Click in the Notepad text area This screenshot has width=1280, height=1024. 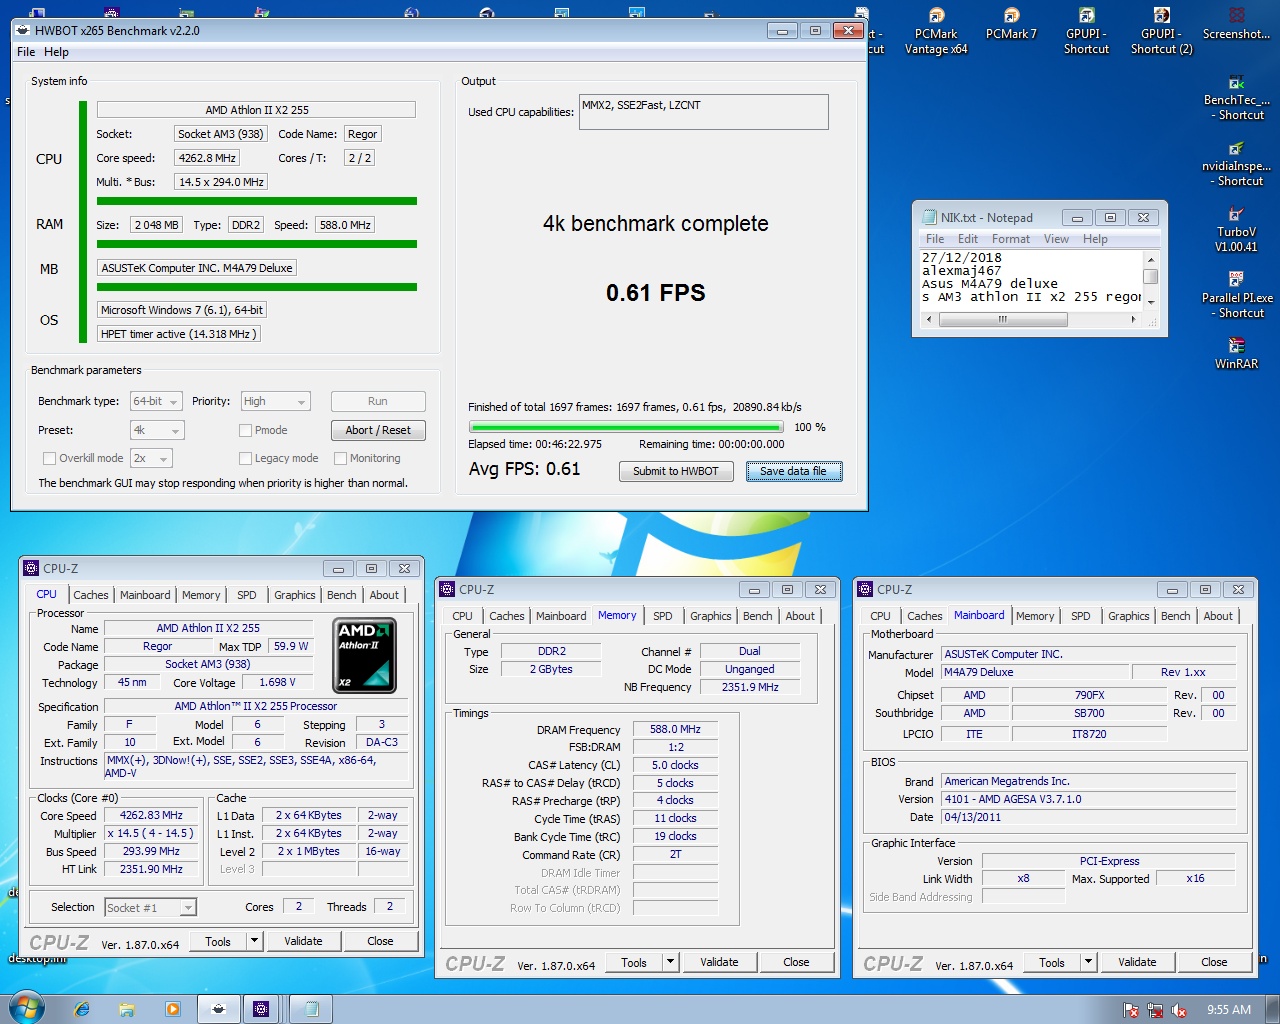(1031, 277)
